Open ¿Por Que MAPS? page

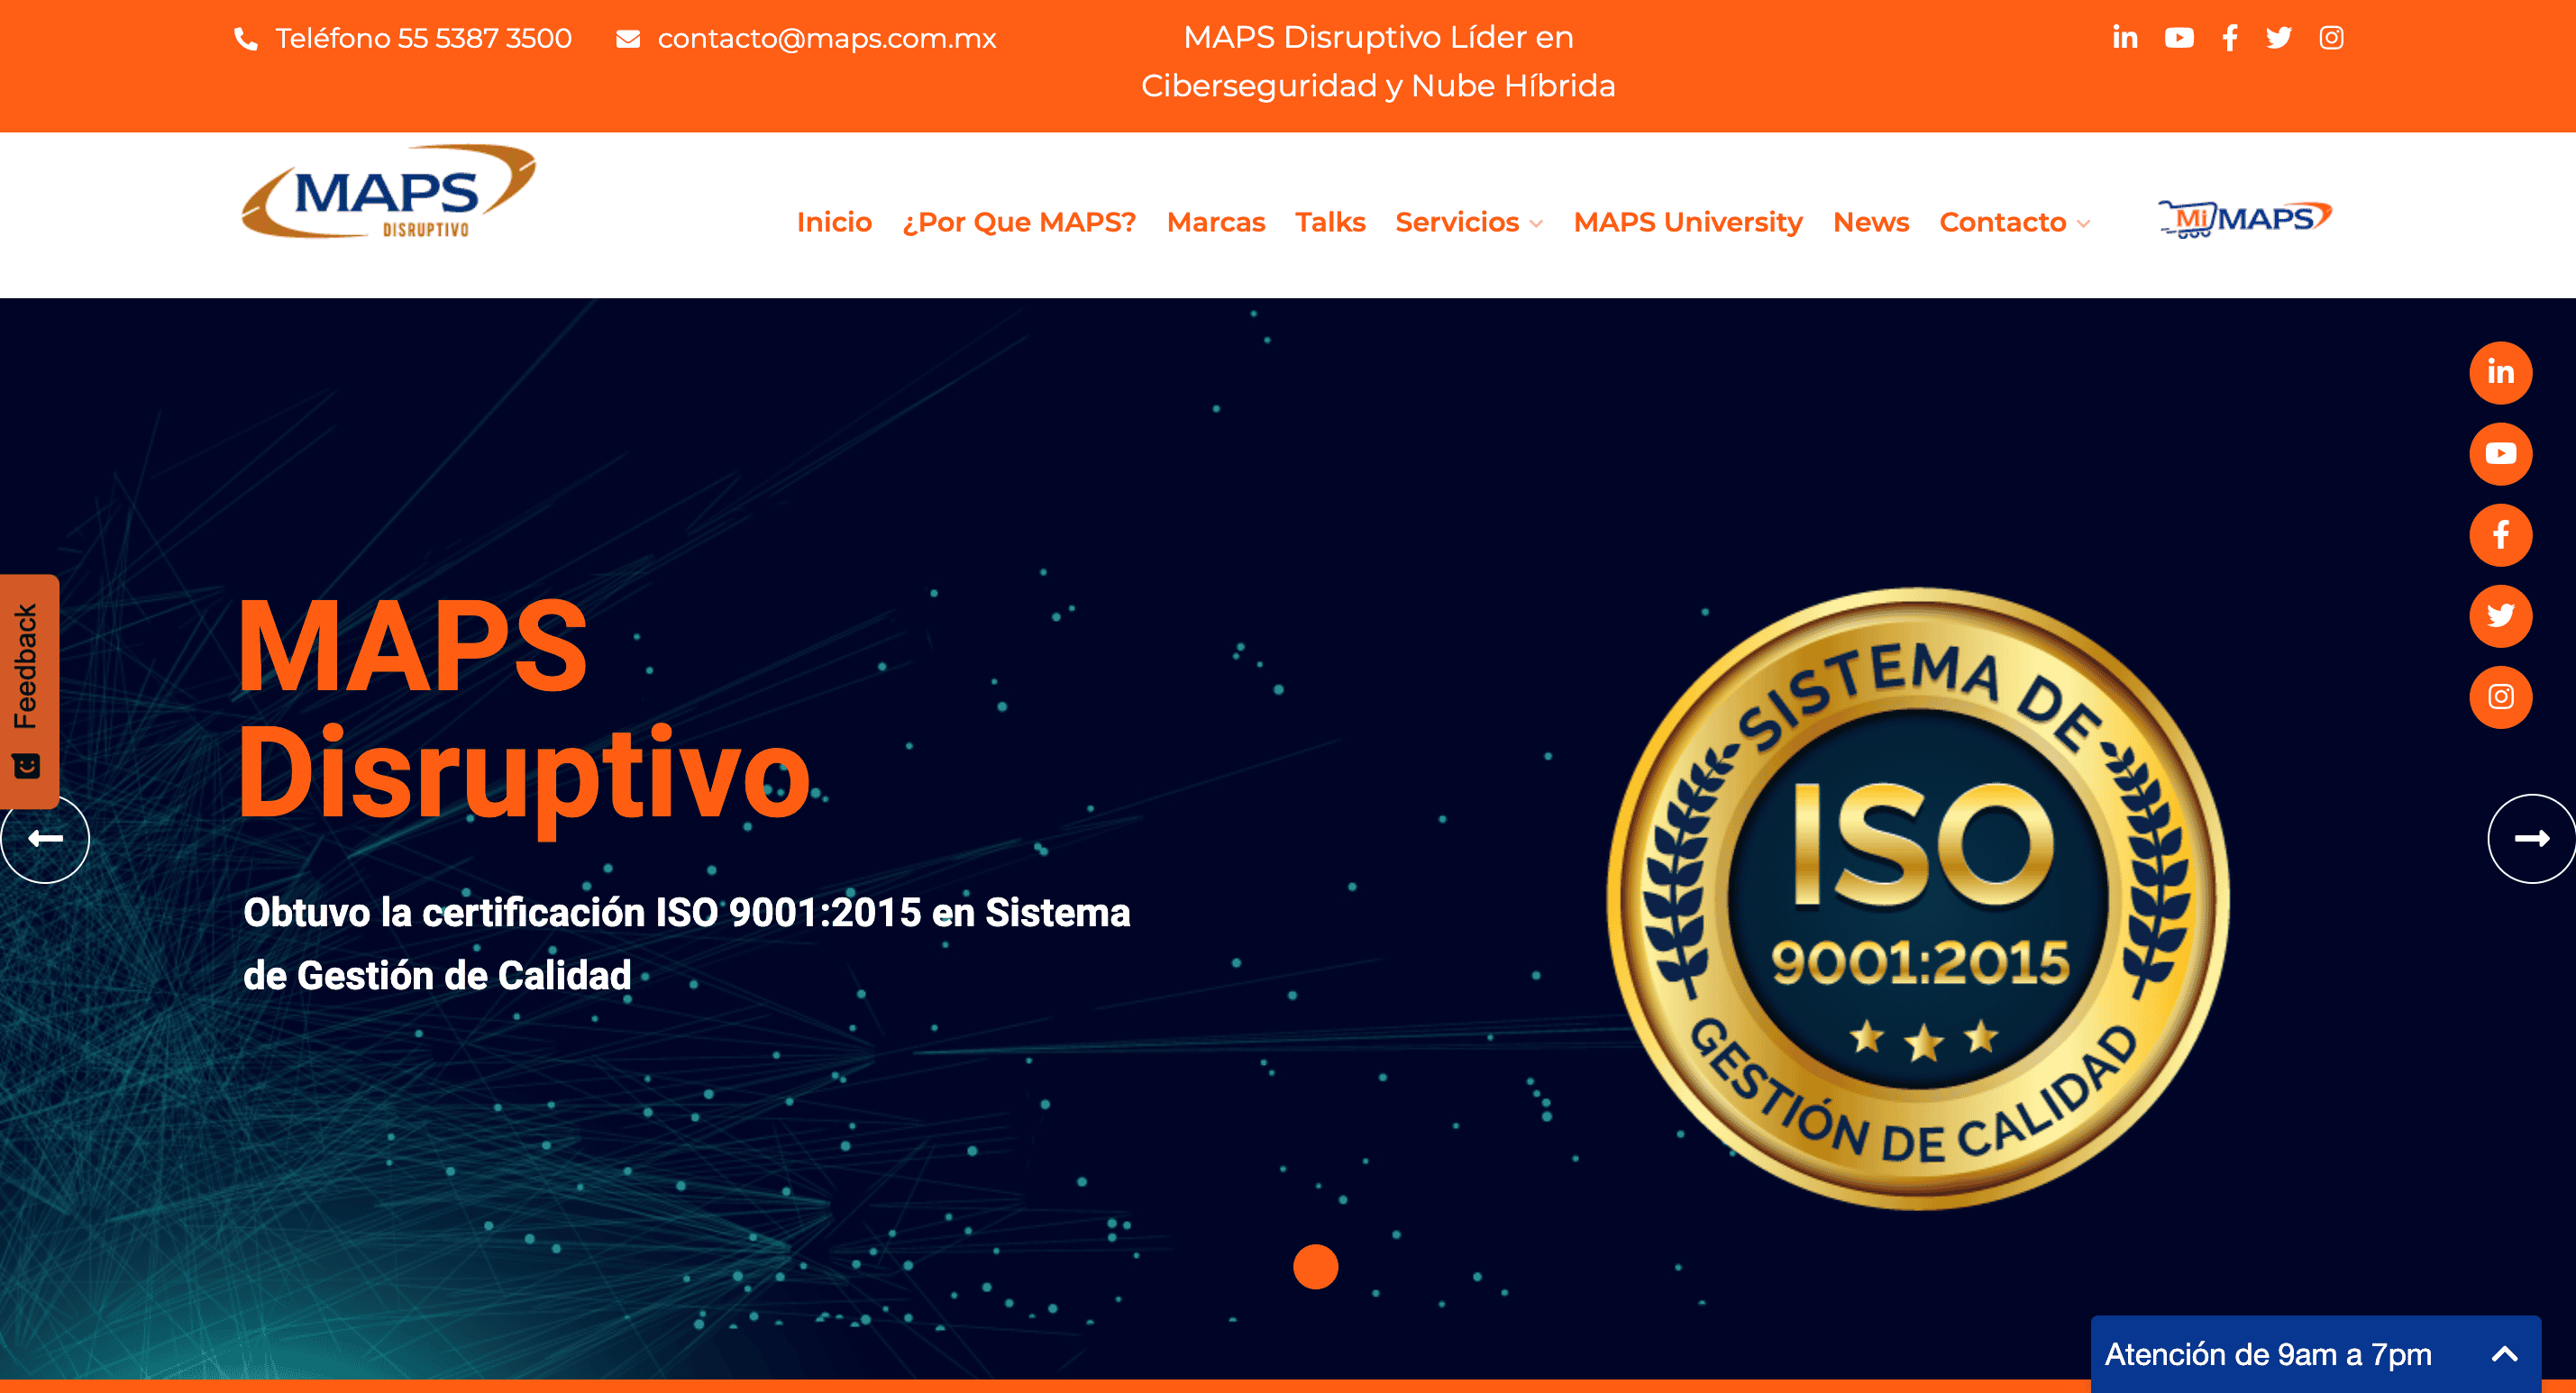1019,222
